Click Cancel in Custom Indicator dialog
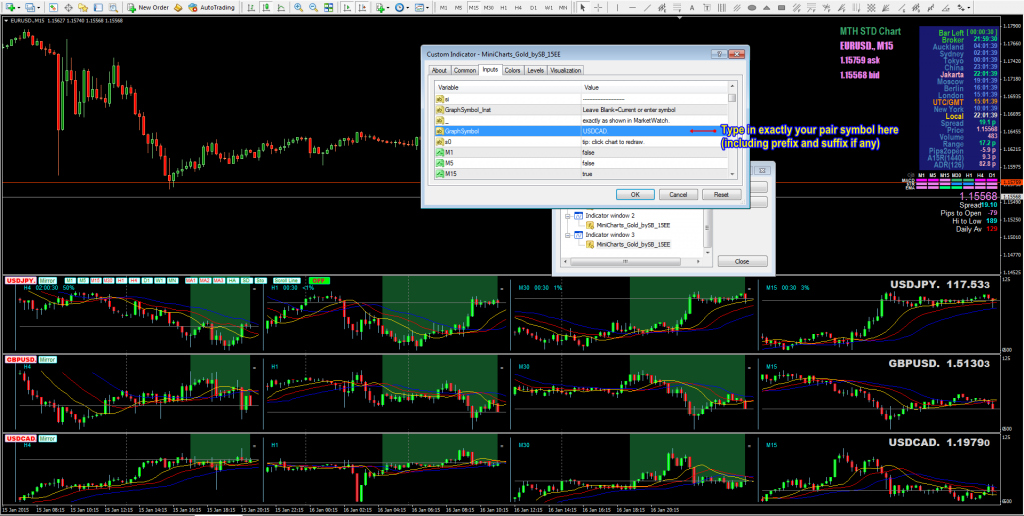The image size is (1024, 516). point(678,195)
